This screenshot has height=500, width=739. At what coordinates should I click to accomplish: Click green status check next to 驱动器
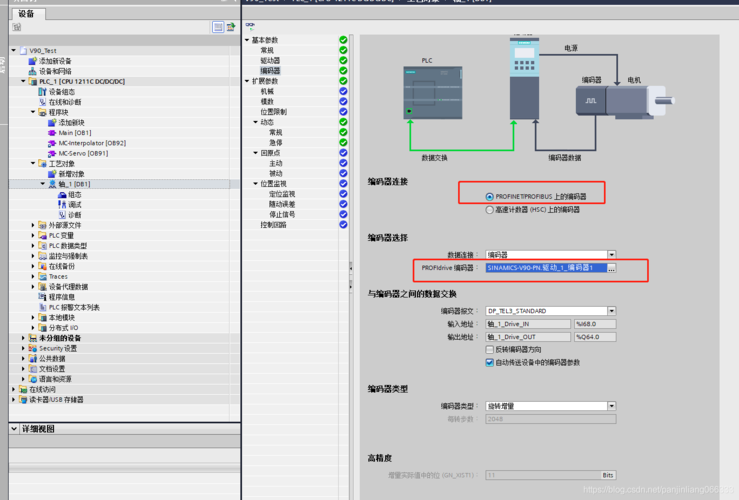pos(343,60)
